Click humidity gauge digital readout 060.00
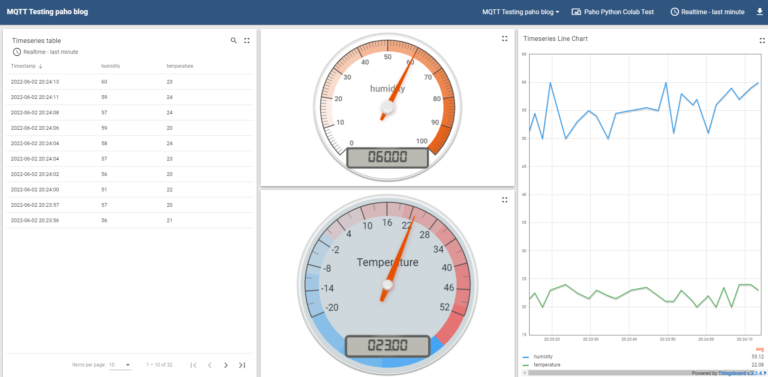This screenshot has width=768, height=377. click(x=387, y=158)
